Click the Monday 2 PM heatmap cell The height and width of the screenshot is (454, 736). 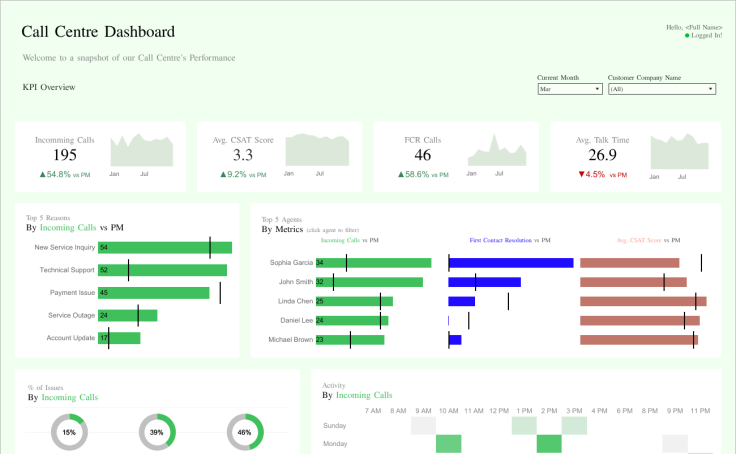pyautogui.click(x=549, y=443)
